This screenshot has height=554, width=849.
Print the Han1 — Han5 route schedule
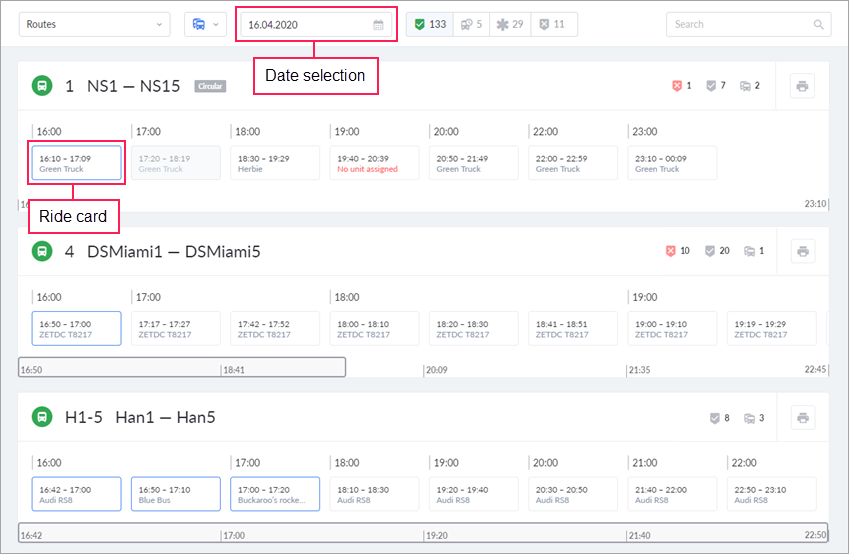[x=802, y=417]
